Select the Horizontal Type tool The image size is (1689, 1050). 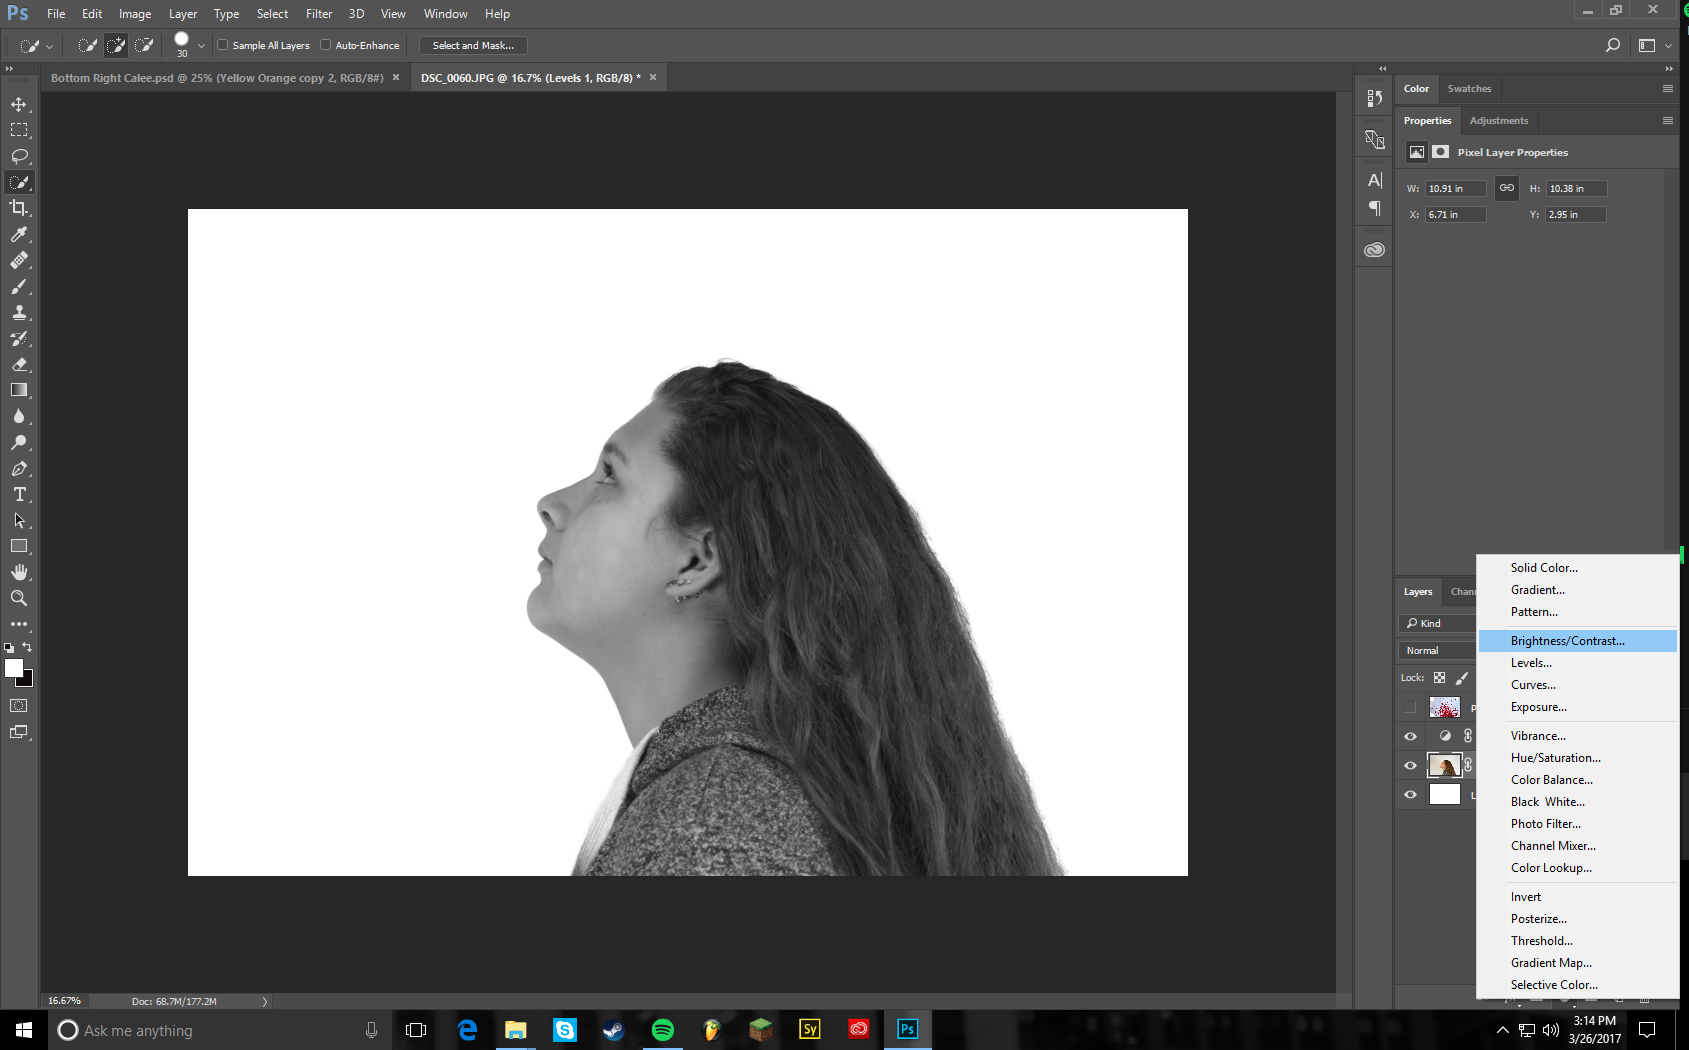19,494
